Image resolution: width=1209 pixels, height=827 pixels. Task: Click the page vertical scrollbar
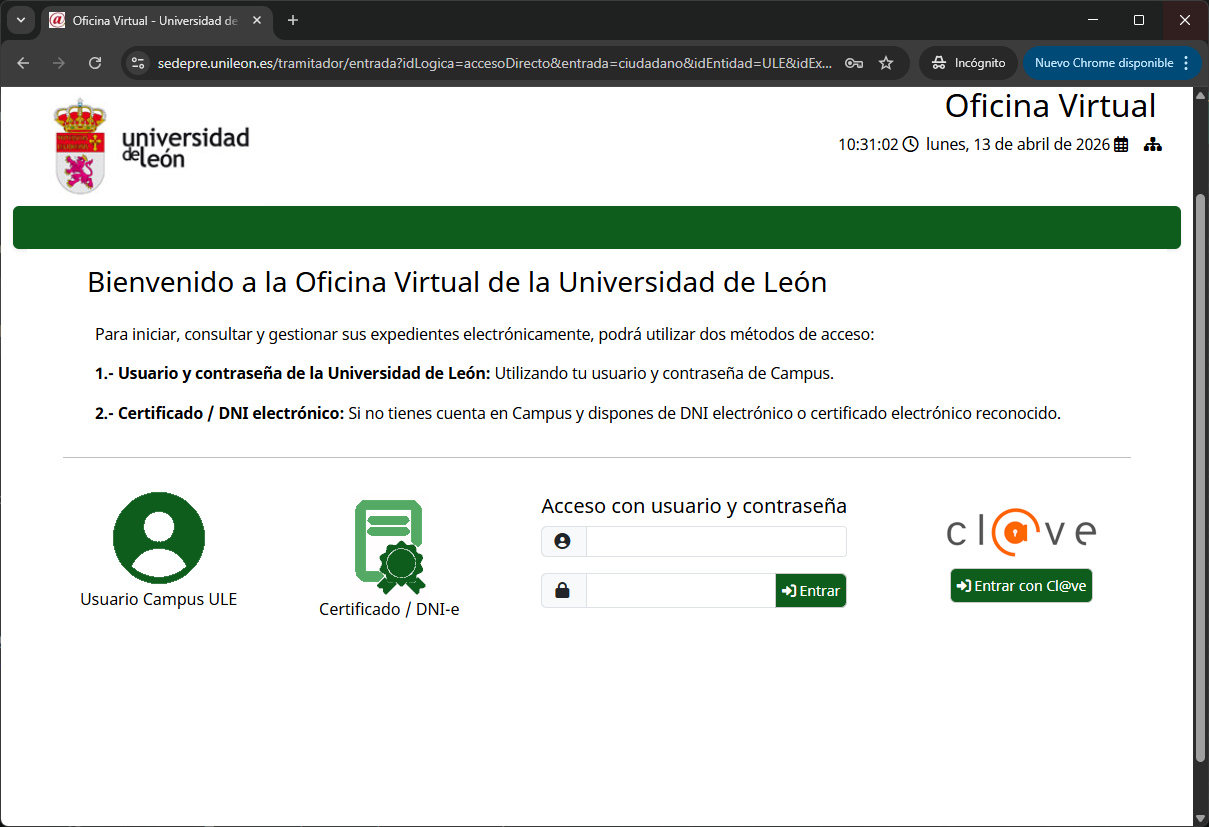tap(1200, 478)
